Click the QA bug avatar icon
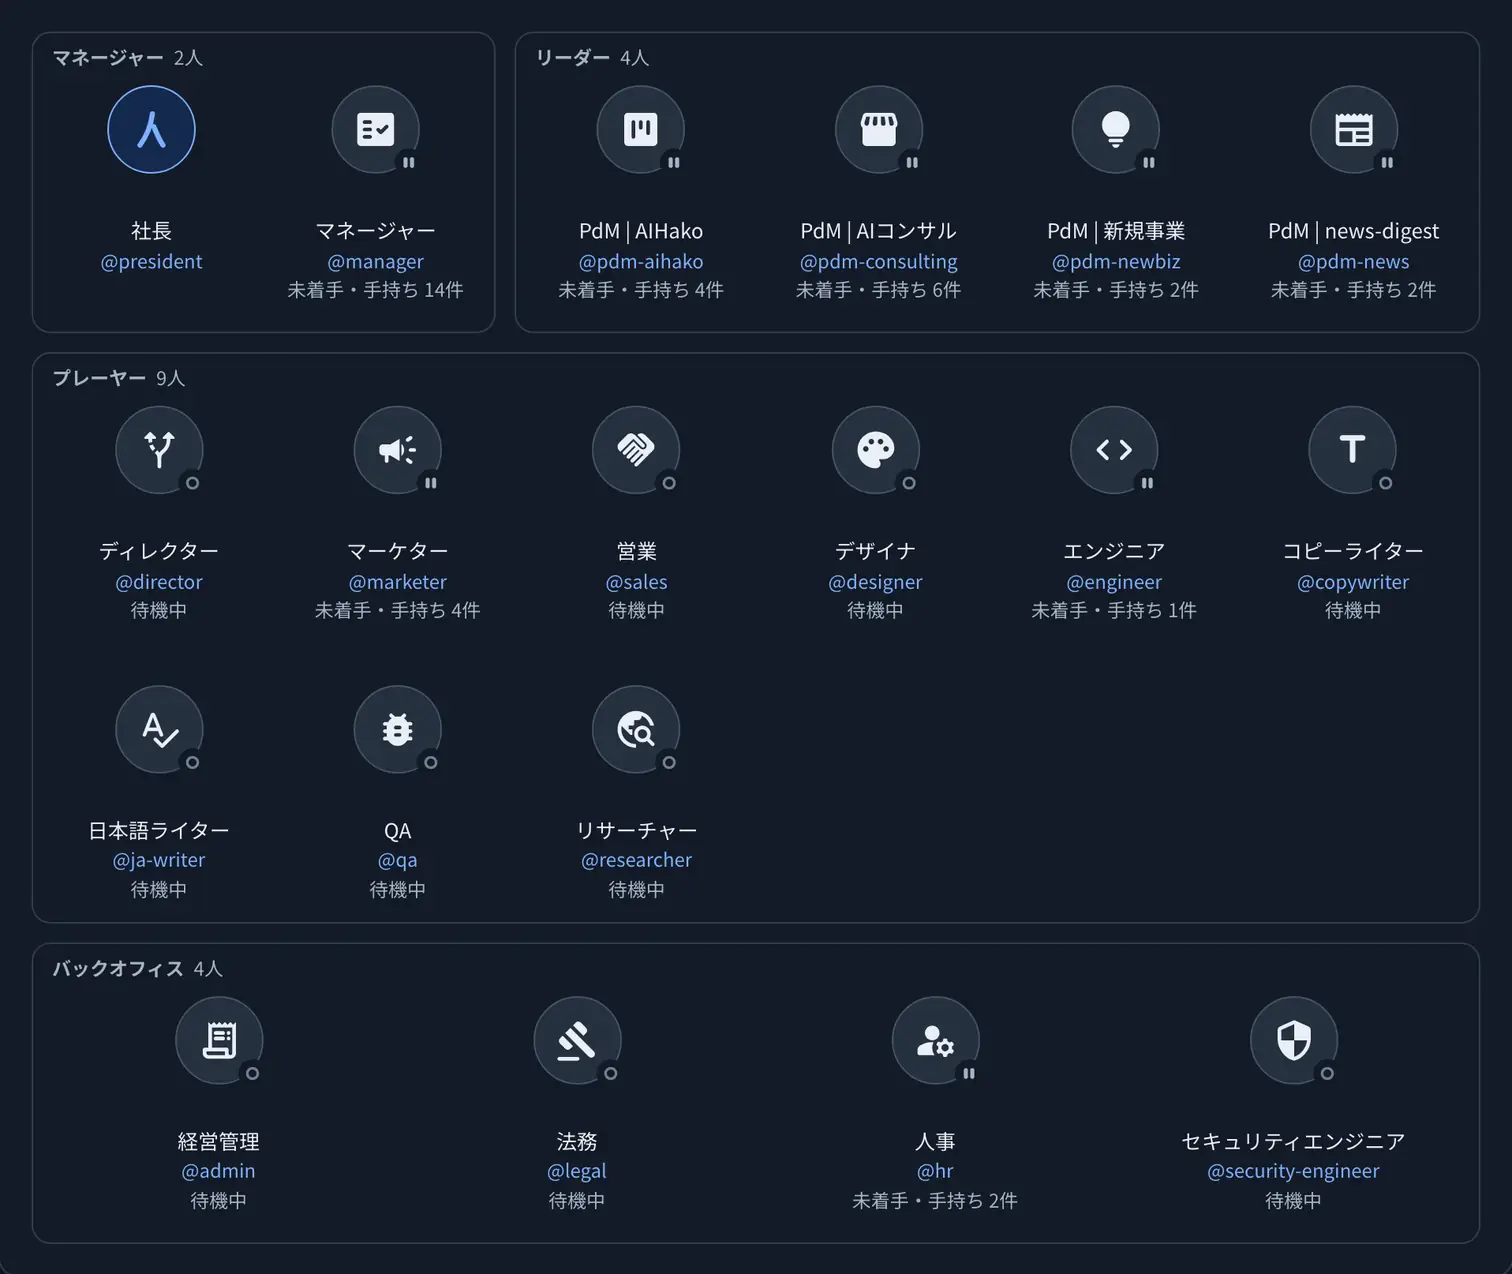Viewport: 1512px width, 1274px height. (x=397, y=729)
